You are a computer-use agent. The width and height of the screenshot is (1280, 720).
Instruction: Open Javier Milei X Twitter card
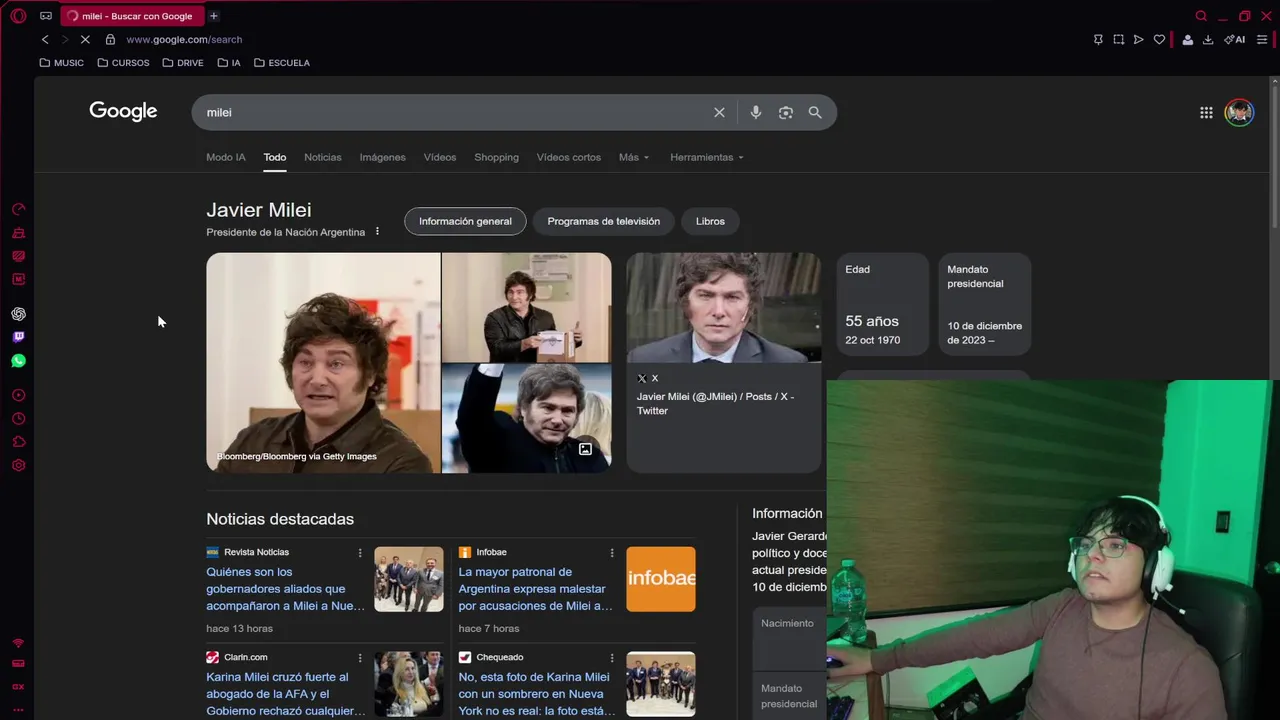[724, 362]
